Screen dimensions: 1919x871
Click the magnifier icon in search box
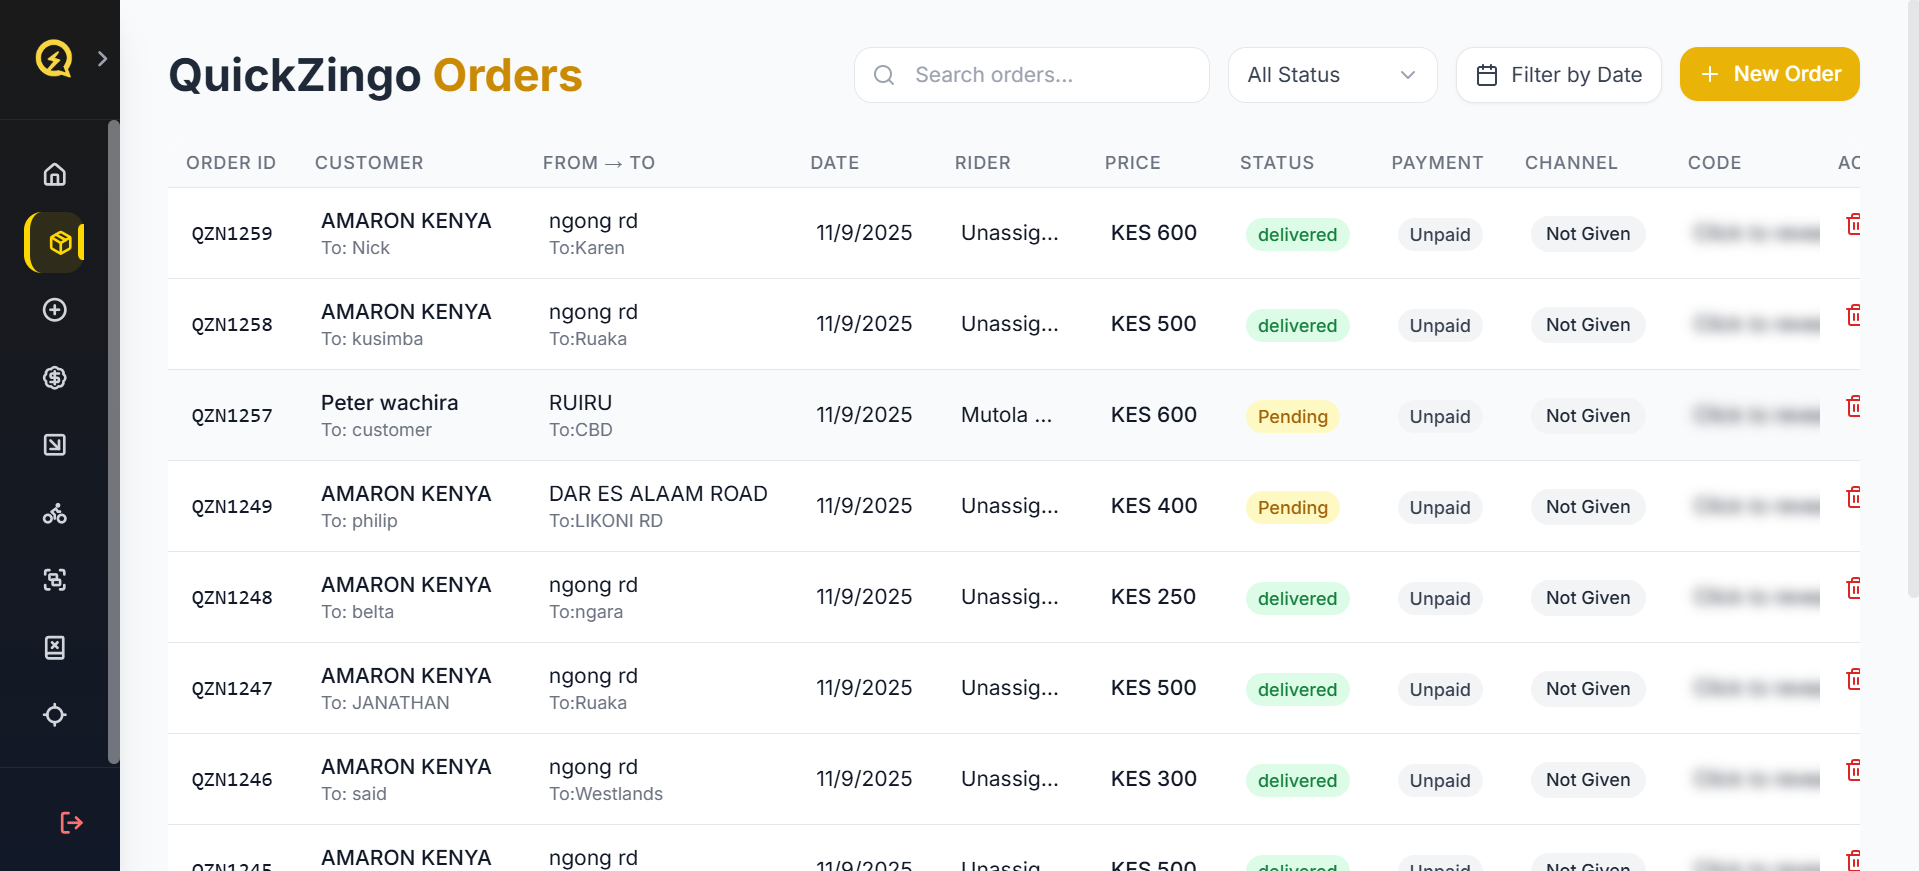[x=884, y=75]
